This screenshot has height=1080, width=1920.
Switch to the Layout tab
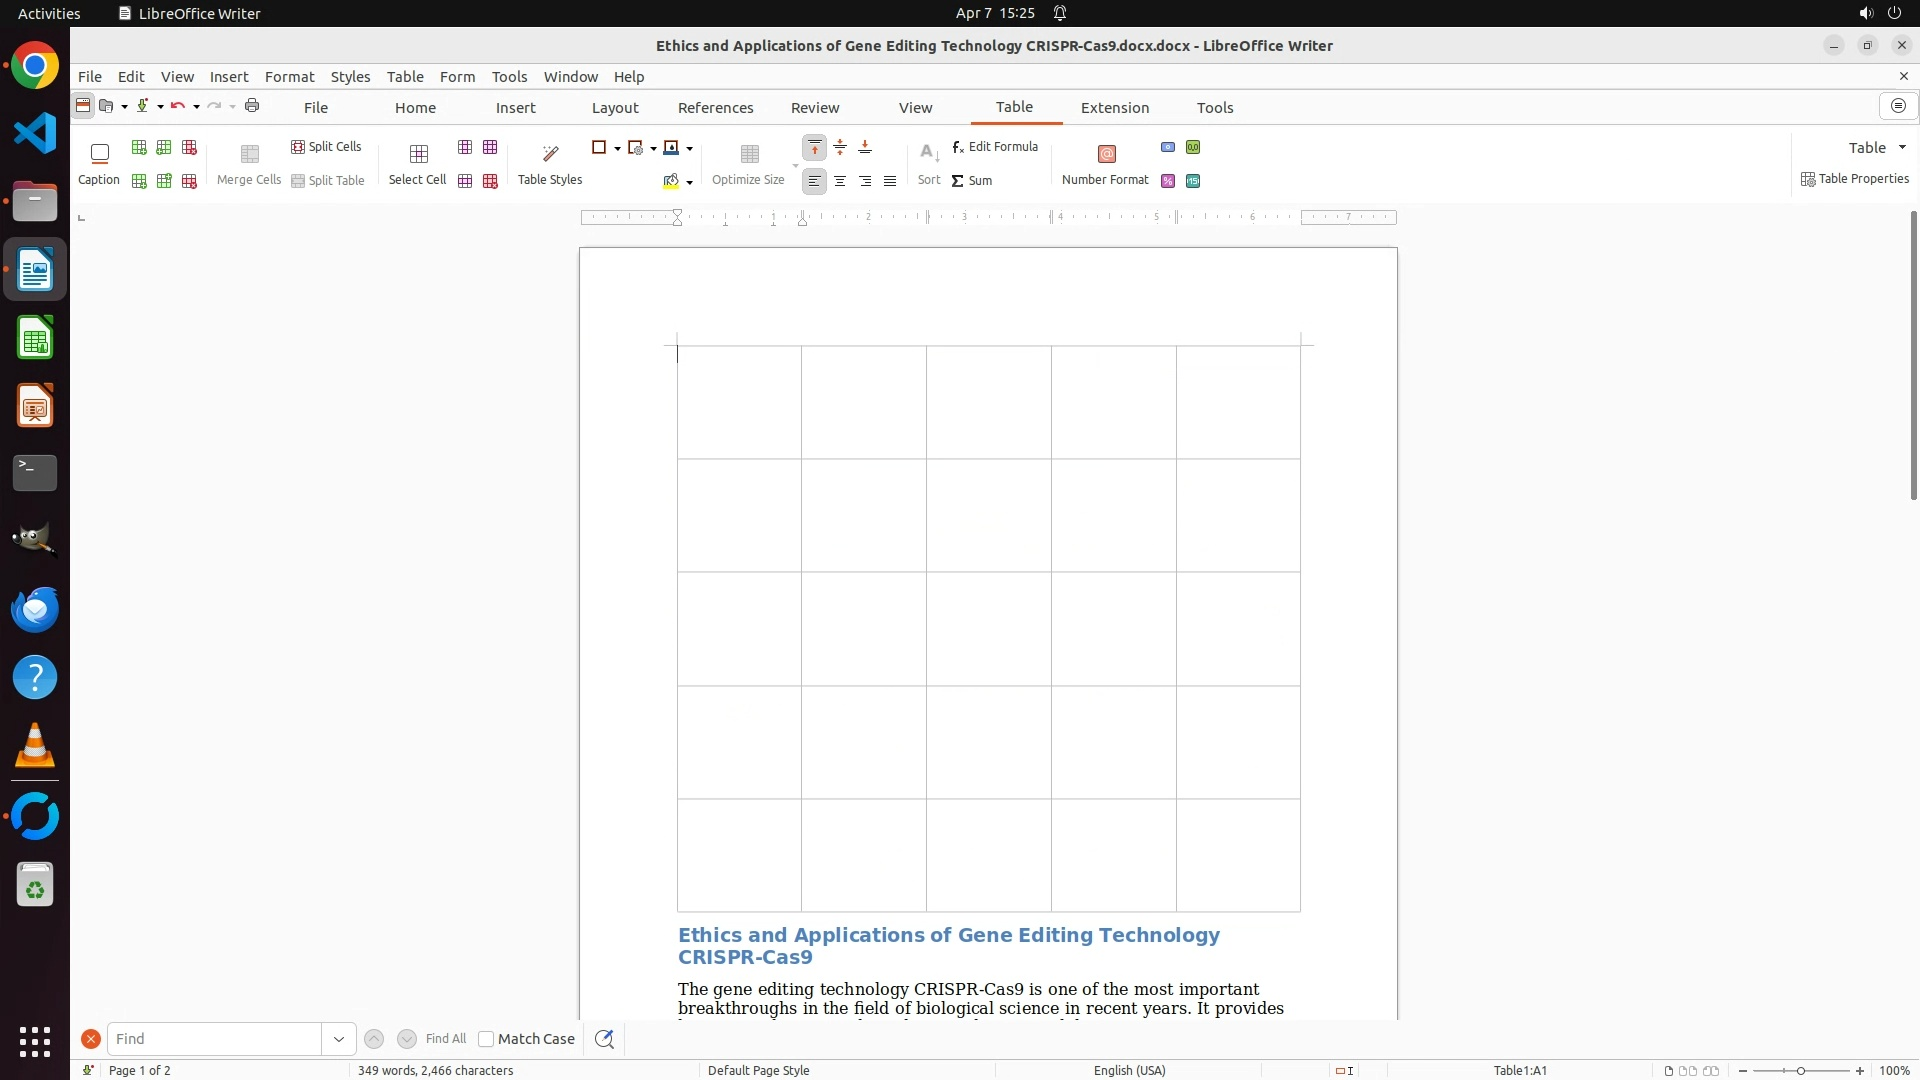point(614,108)
